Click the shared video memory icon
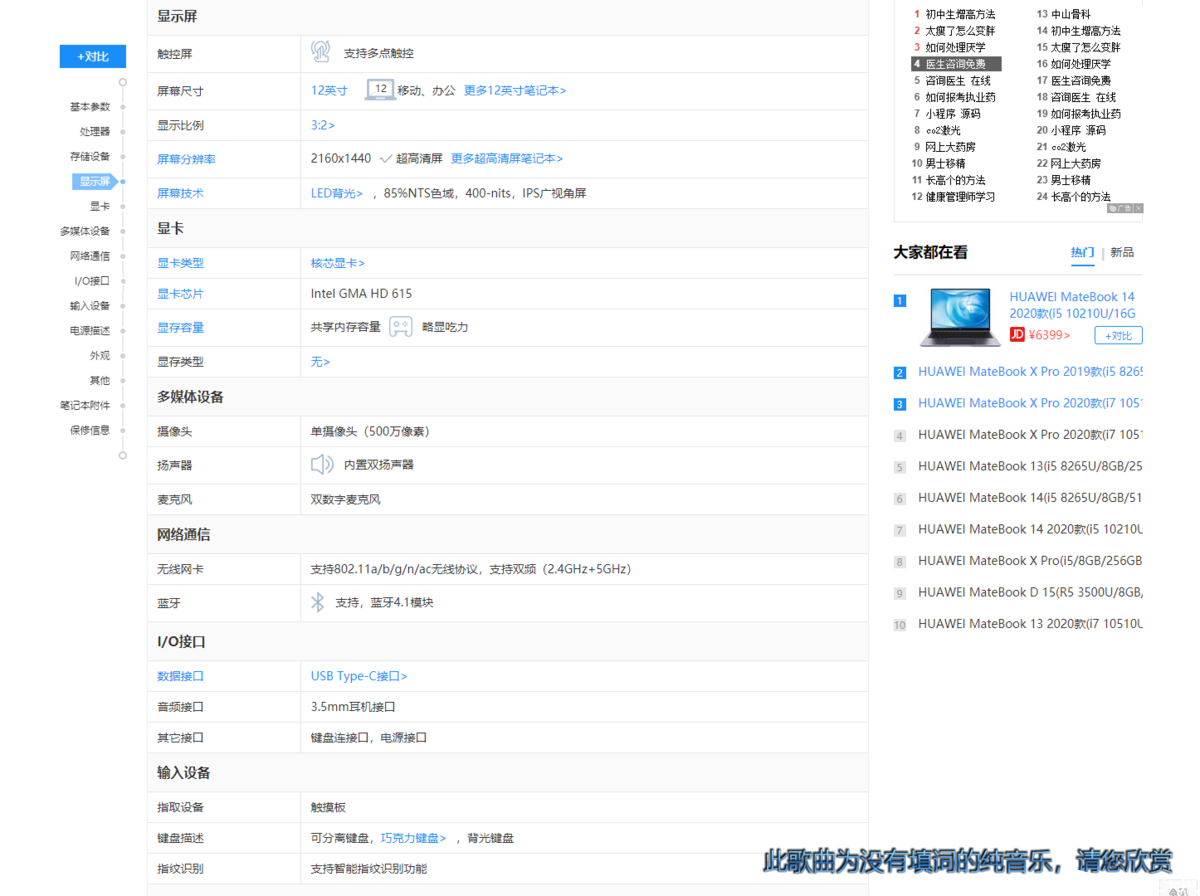The height and width of the screenshot is (896, 1200). (400, 327)
